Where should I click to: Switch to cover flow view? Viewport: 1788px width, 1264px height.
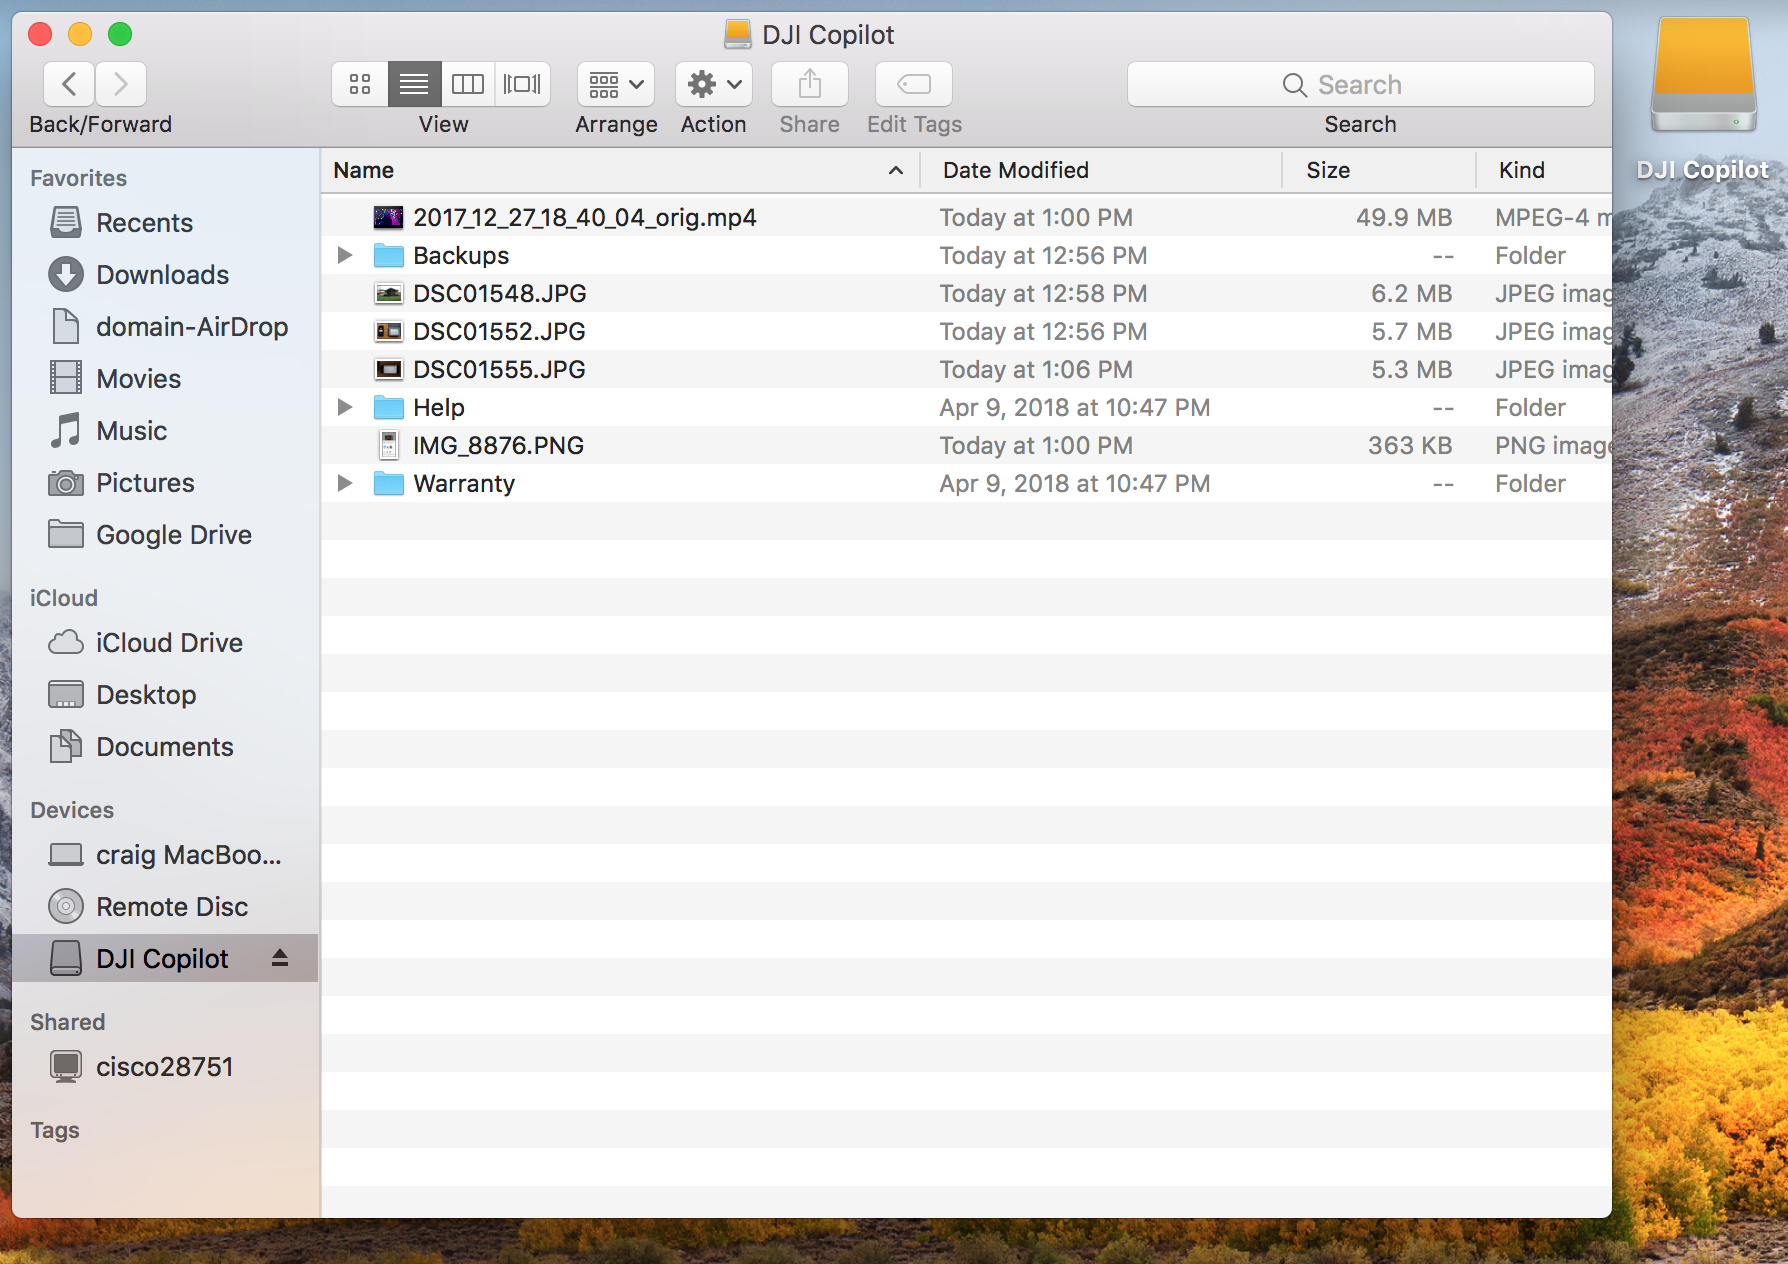point(522,84)
